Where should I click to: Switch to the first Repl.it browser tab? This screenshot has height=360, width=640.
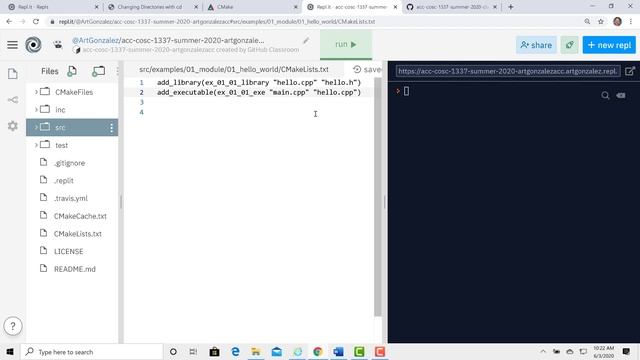point(52,7)
